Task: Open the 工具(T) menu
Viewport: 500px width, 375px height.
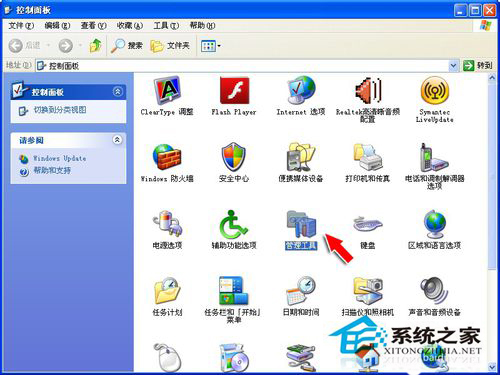Action: [x=166, y=26]
